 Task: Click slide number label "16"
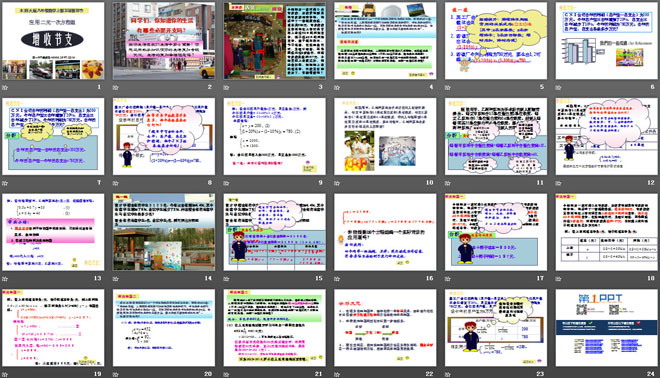point(429,278)
